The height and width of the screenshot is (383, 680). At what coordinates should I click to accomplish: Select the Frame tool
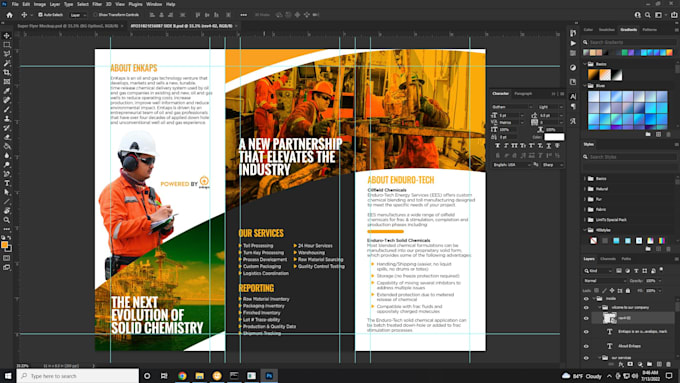[x=7, y=82]
